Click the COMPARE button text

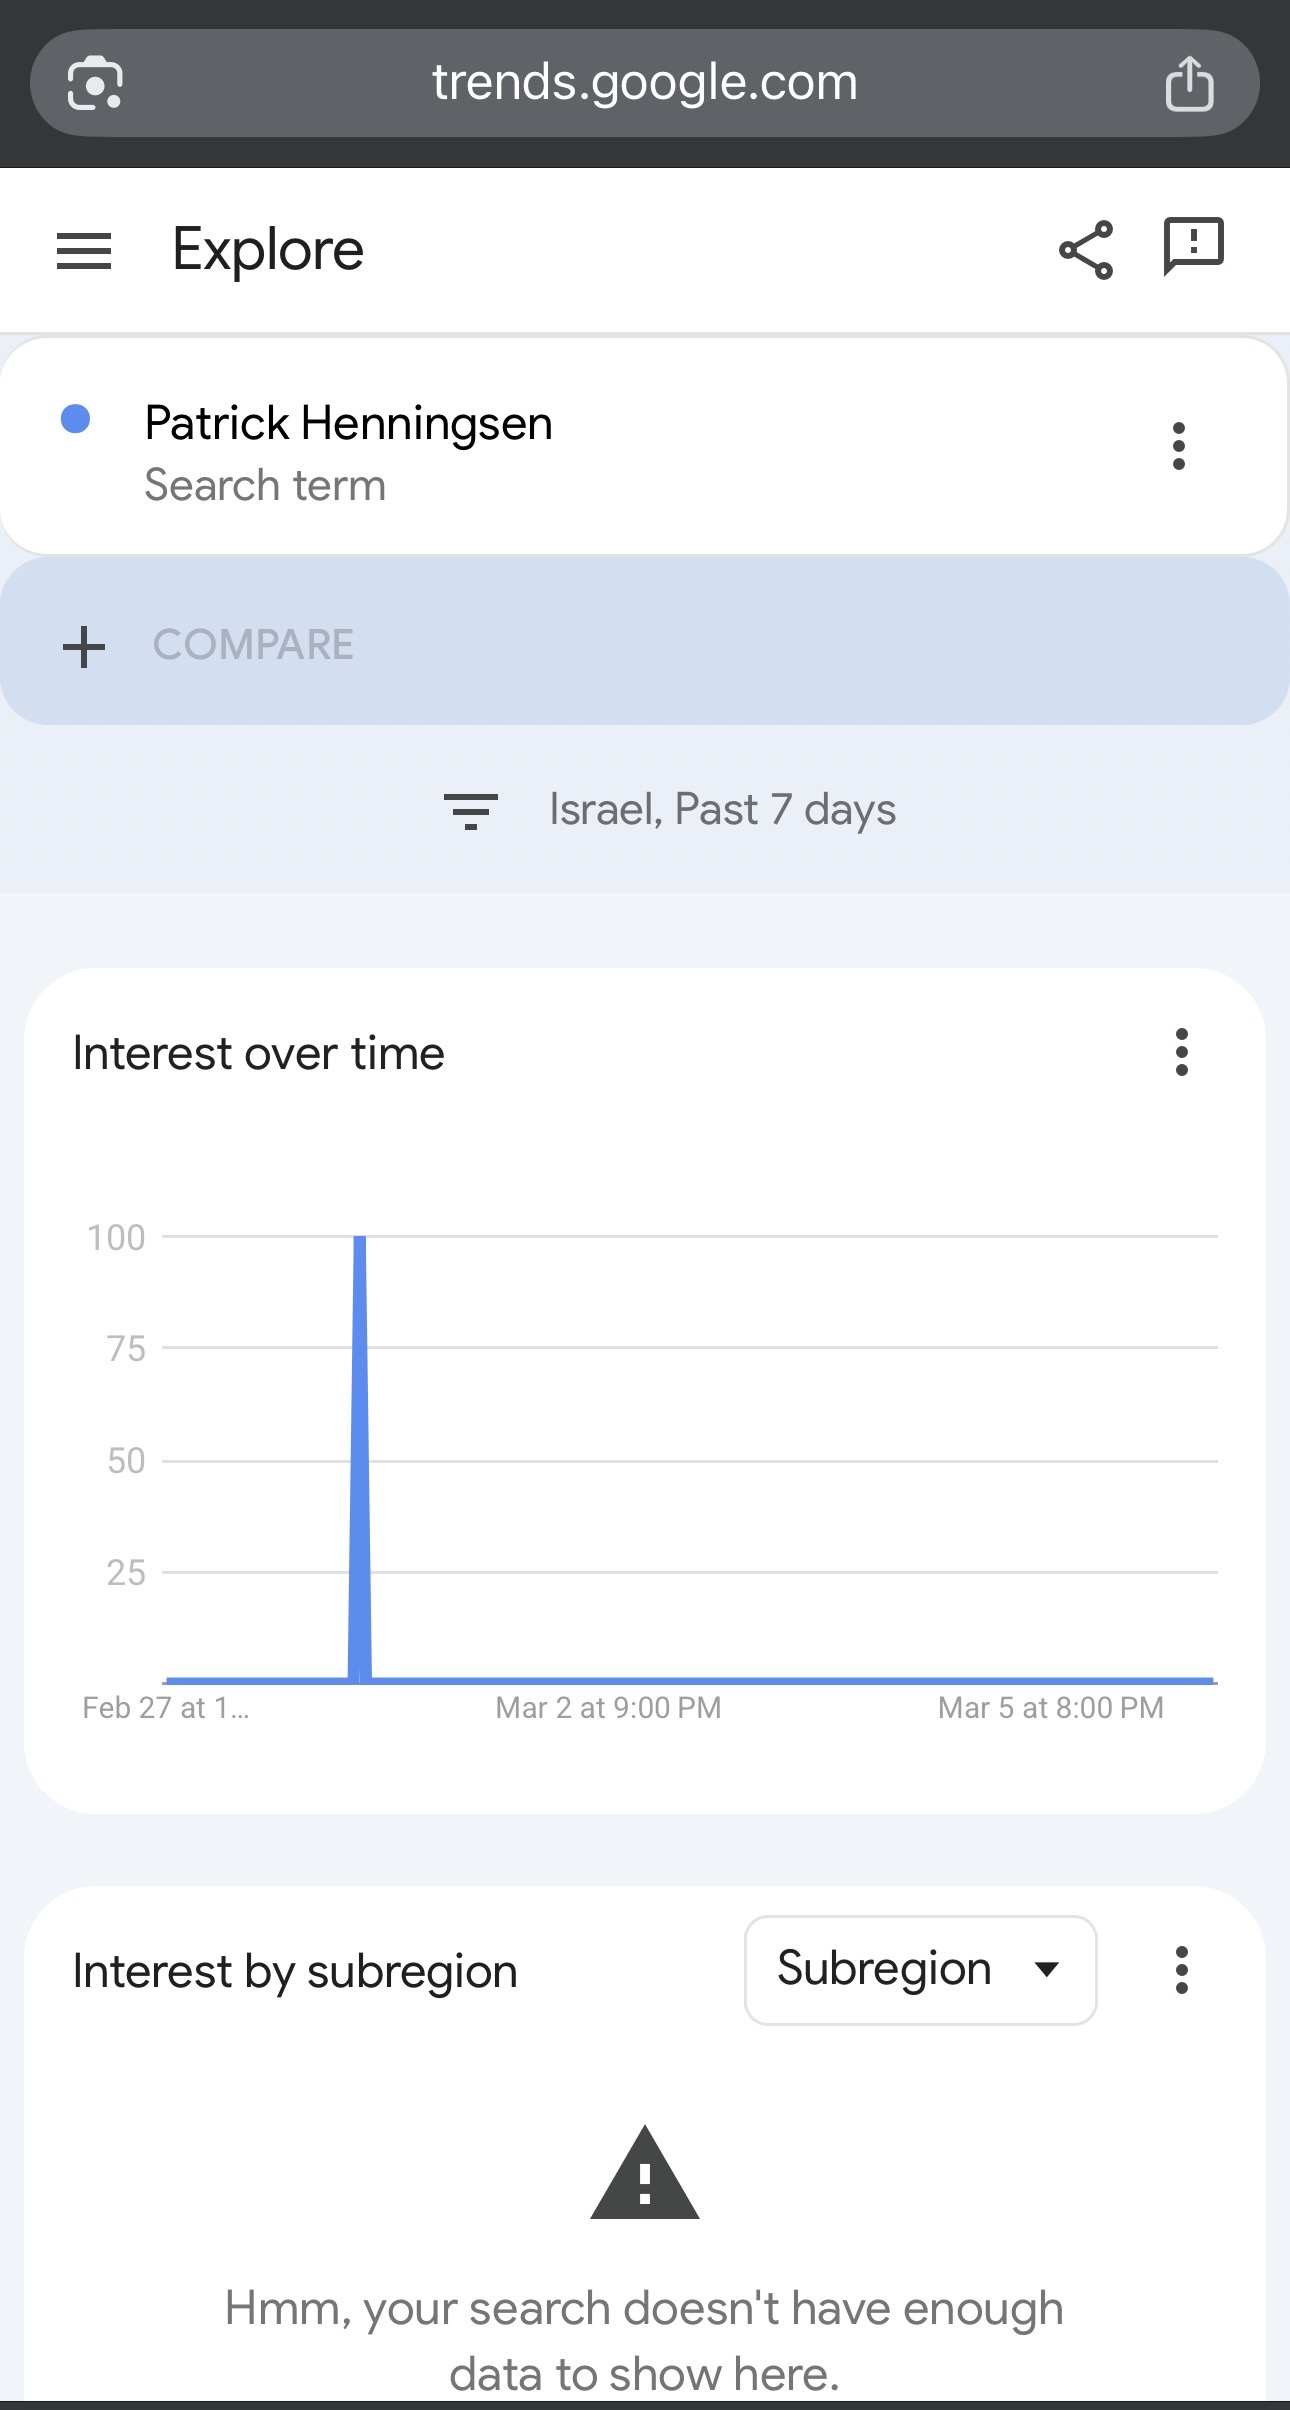(253, 645)
